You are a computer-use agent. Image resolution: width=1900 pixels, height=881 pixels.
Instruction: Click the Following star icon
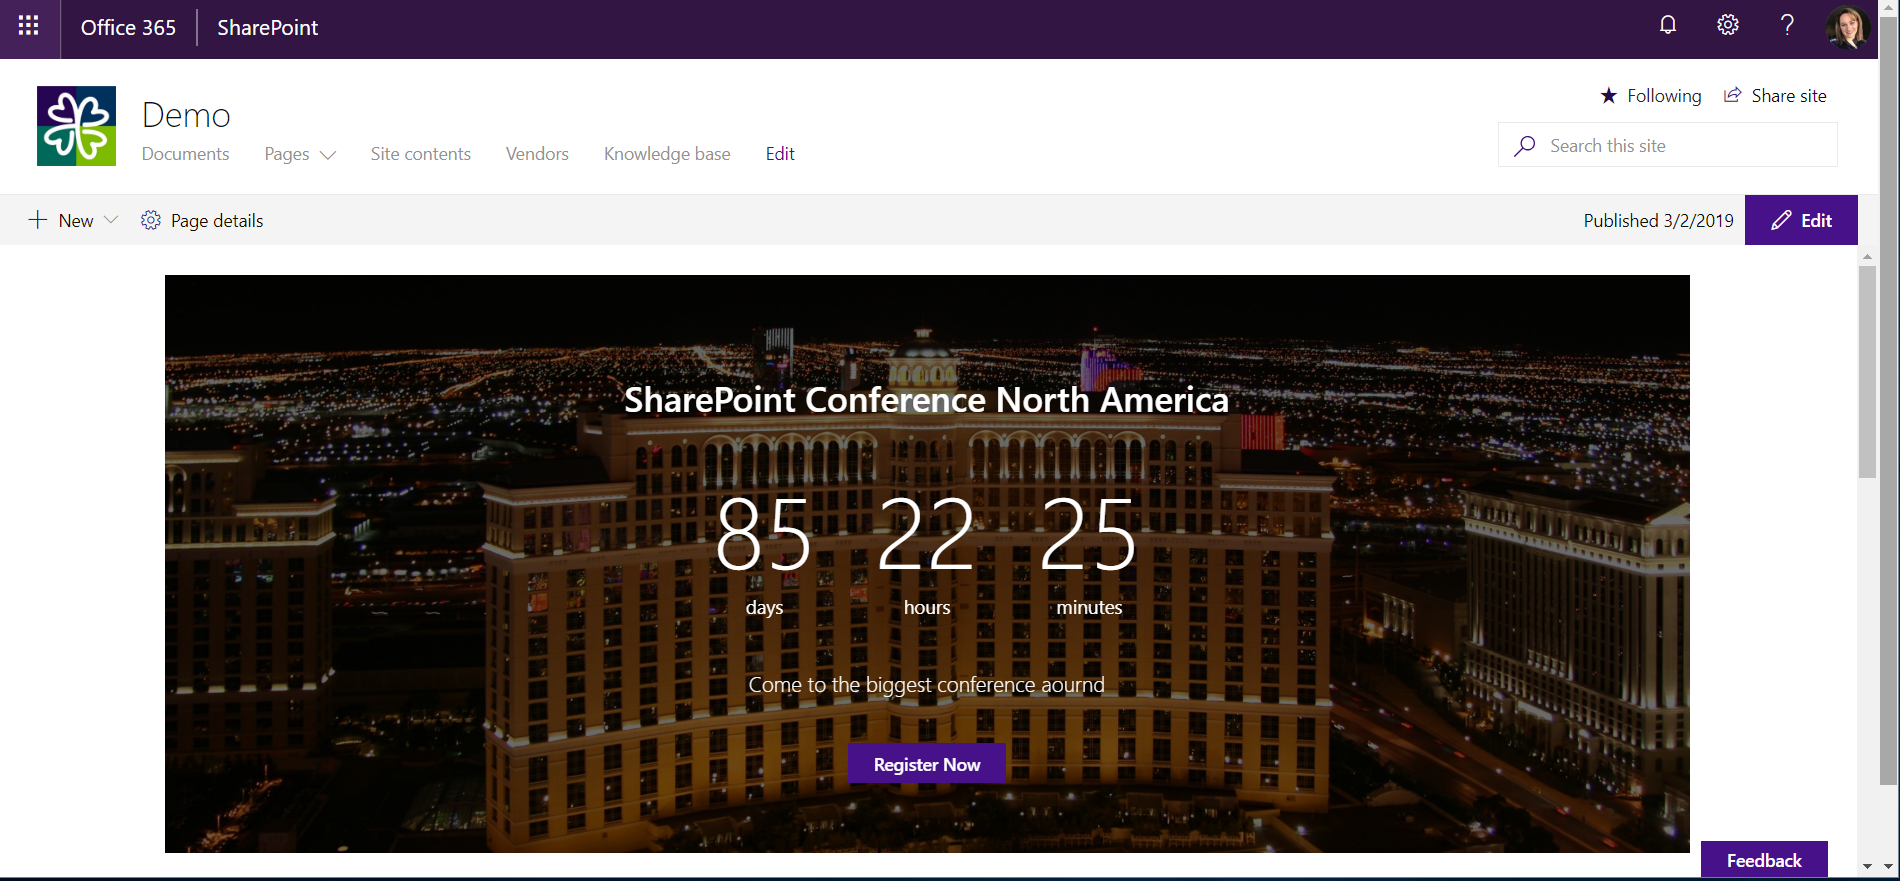1608,96
